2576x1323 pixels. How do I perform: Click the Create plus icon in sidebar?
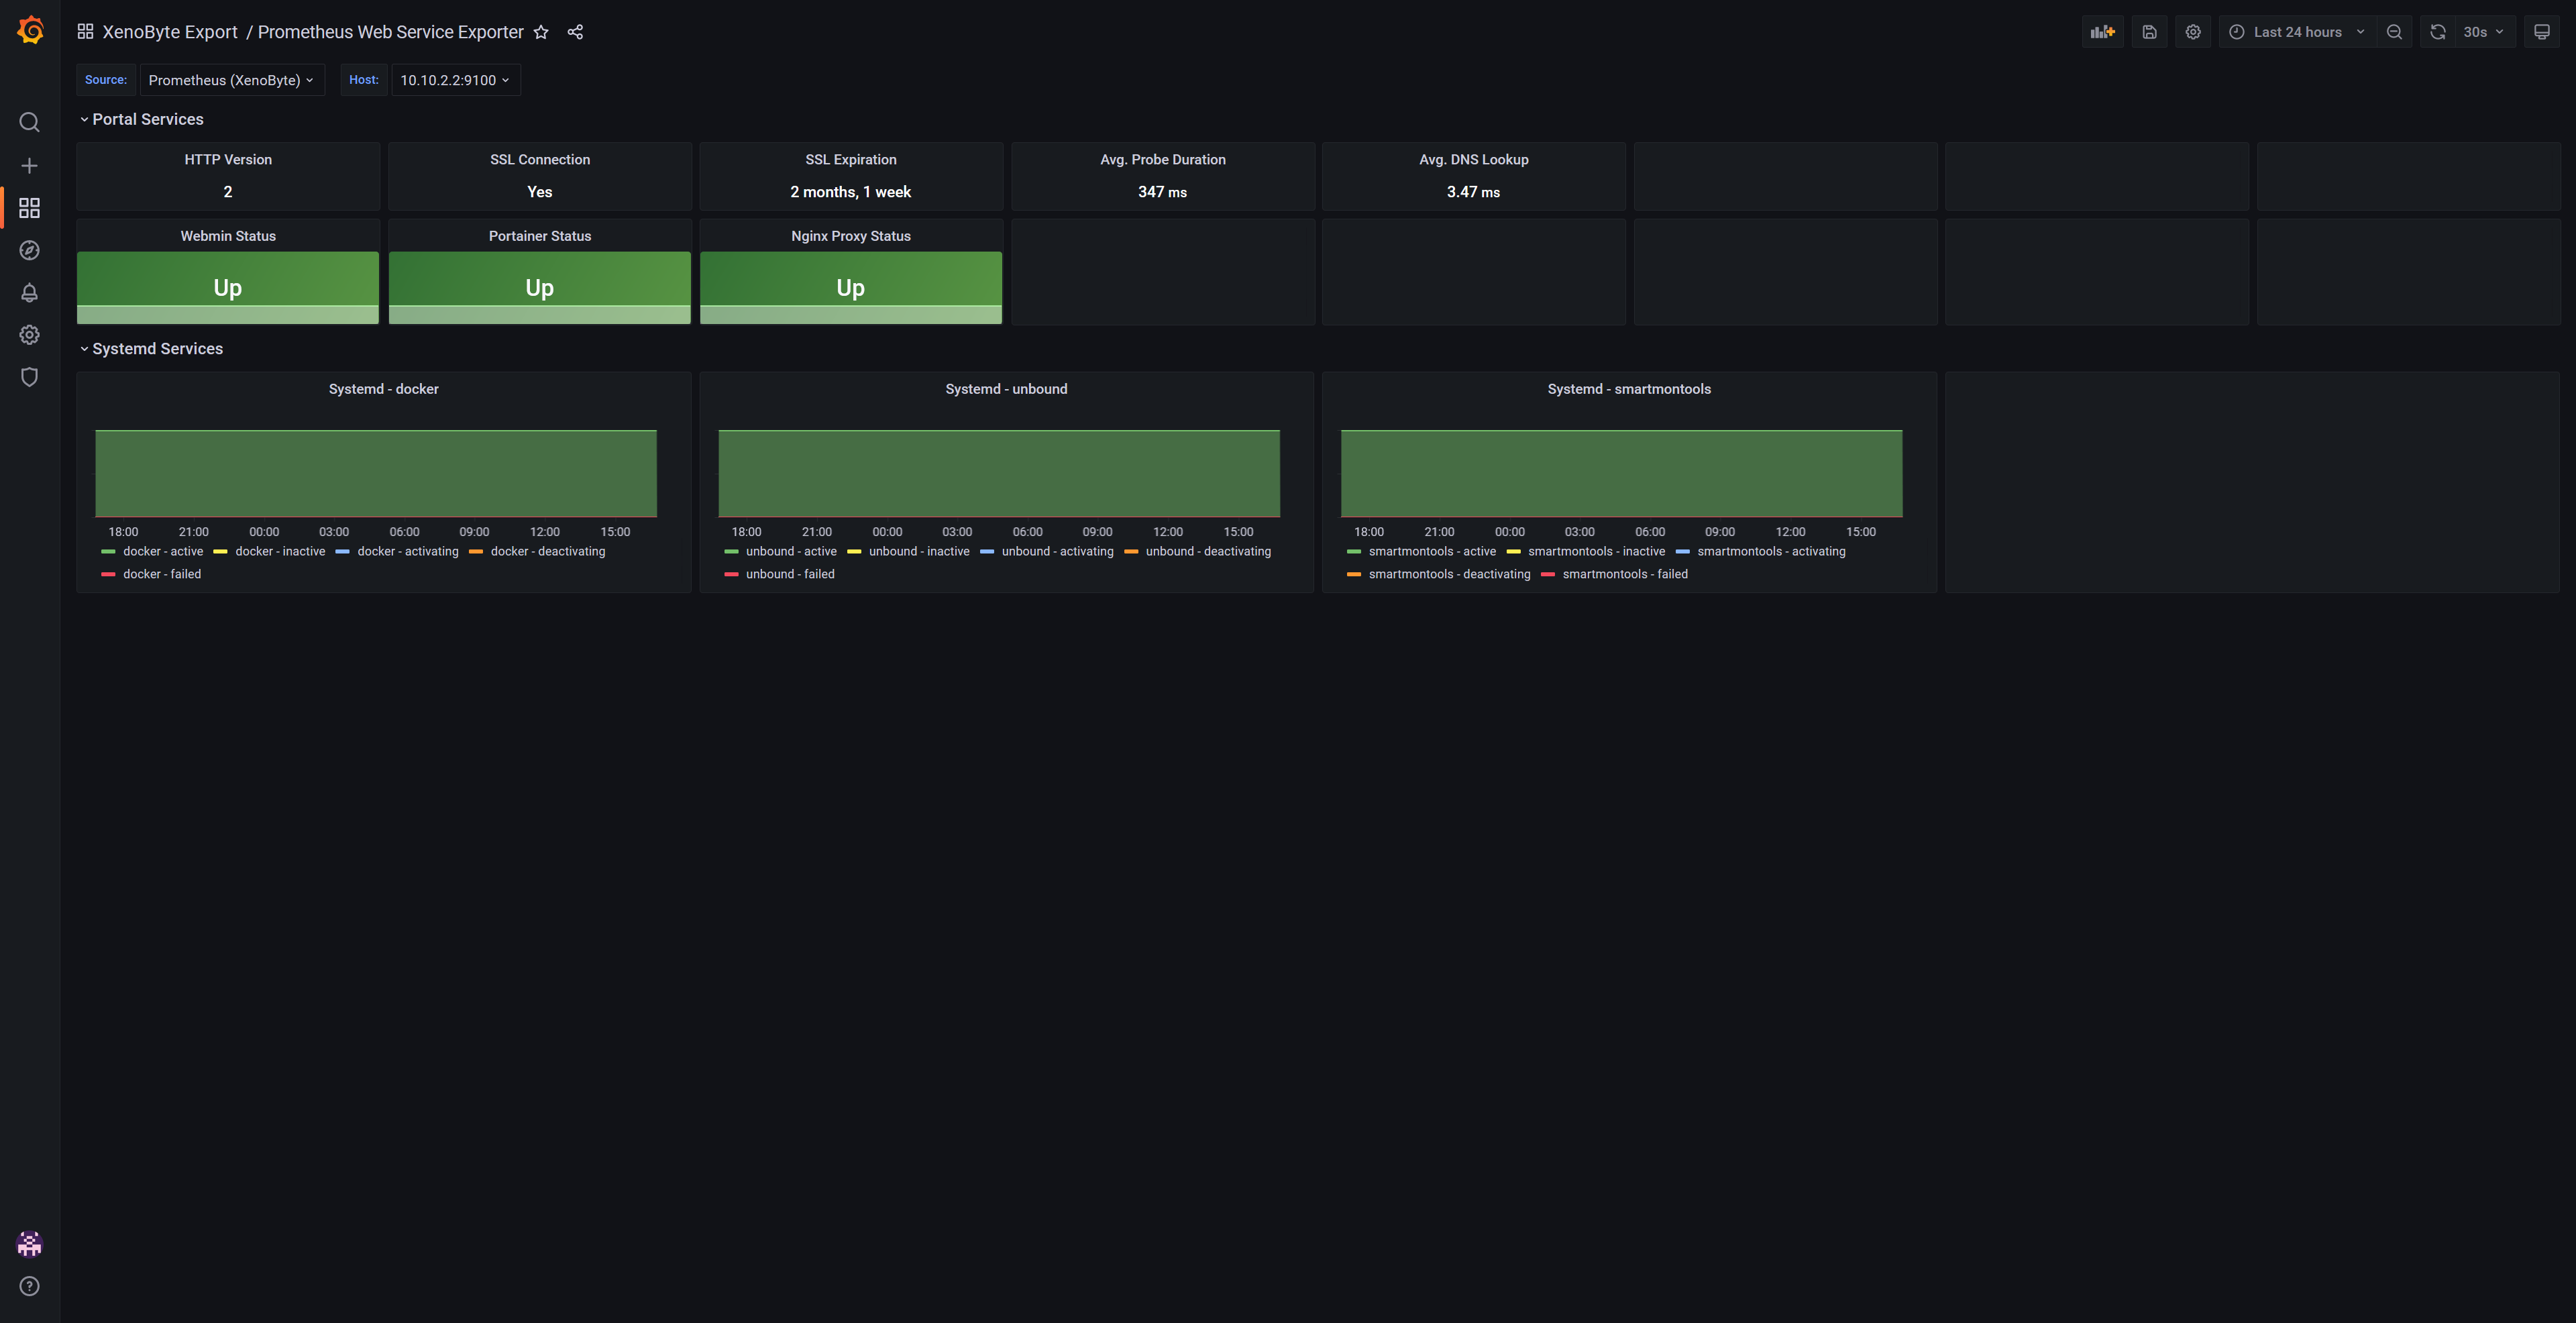click(29, 165)
